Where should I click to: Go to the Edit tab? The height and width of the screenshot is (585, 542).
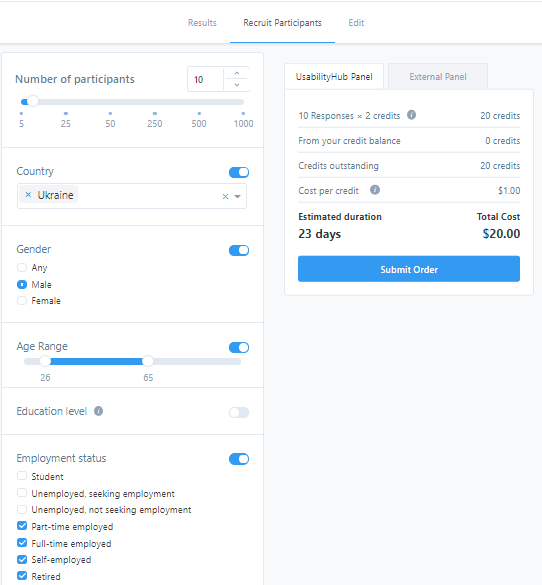coord(356,23)
